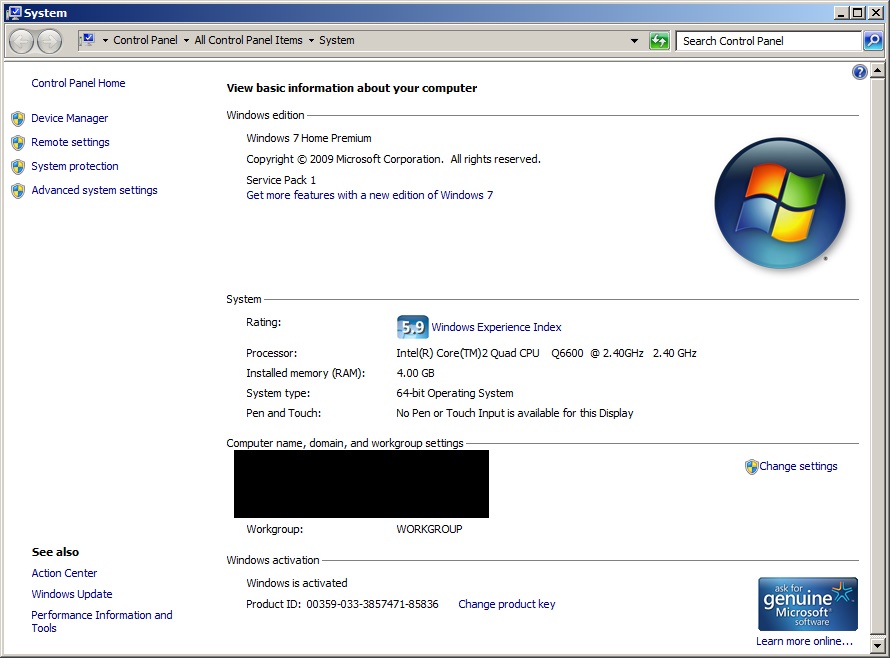Click the Forward navigation arrow

tap(50, 41)
